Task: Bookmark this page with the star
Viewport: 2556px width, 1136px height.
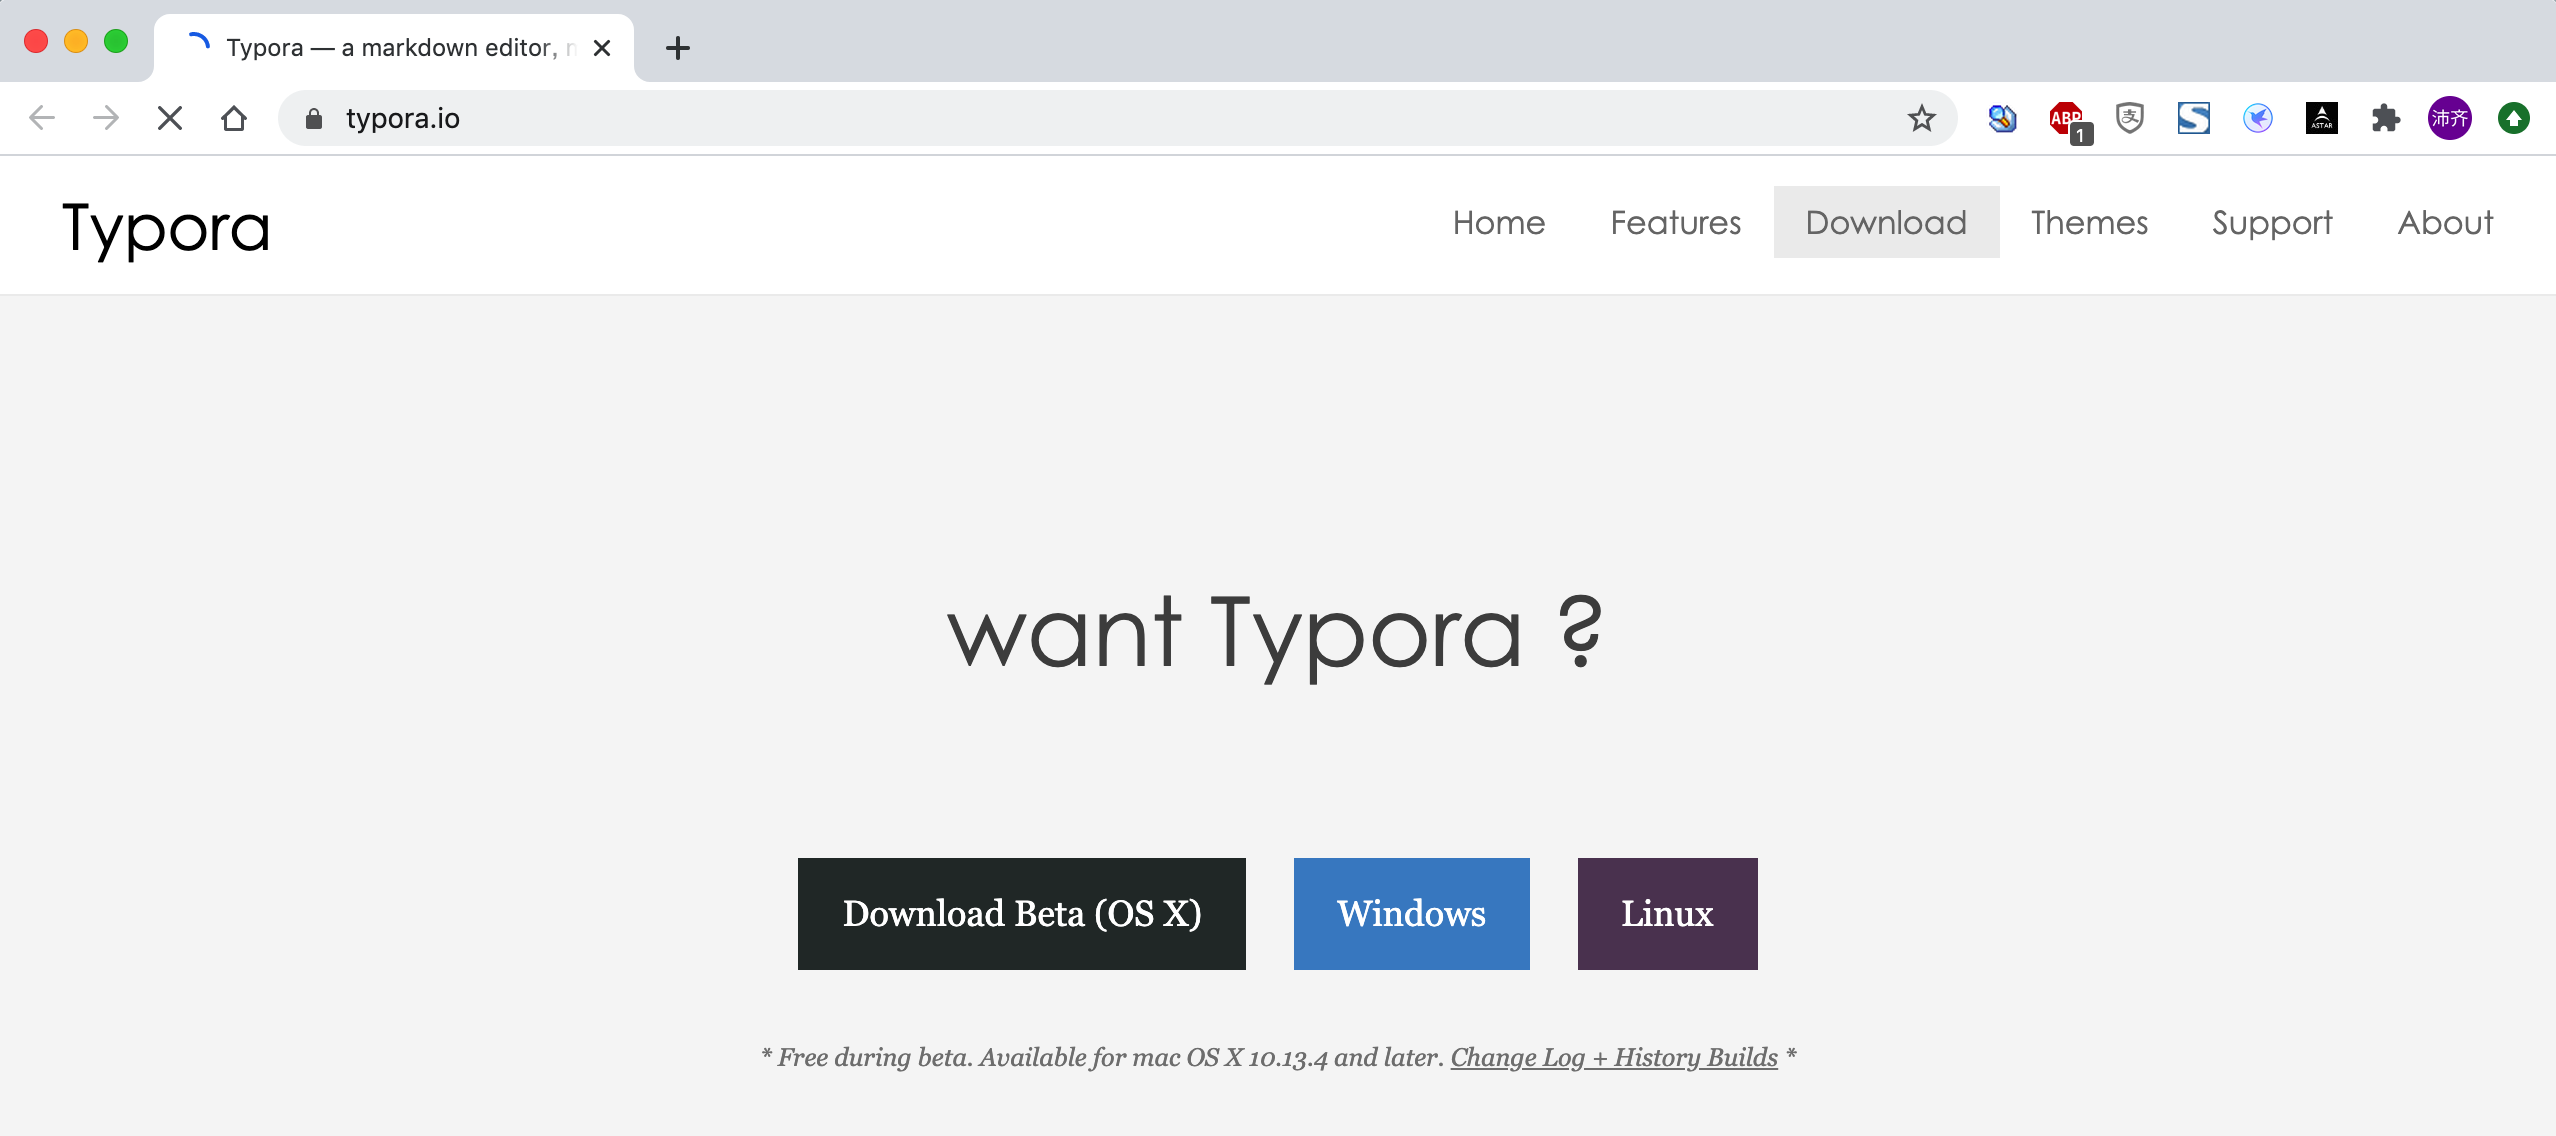Action: click(x=1921, y=119)
